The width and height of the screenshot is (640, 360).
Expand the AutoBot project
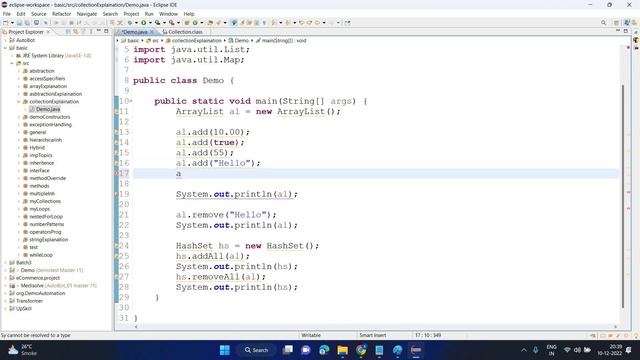click(x=5, y=40)
